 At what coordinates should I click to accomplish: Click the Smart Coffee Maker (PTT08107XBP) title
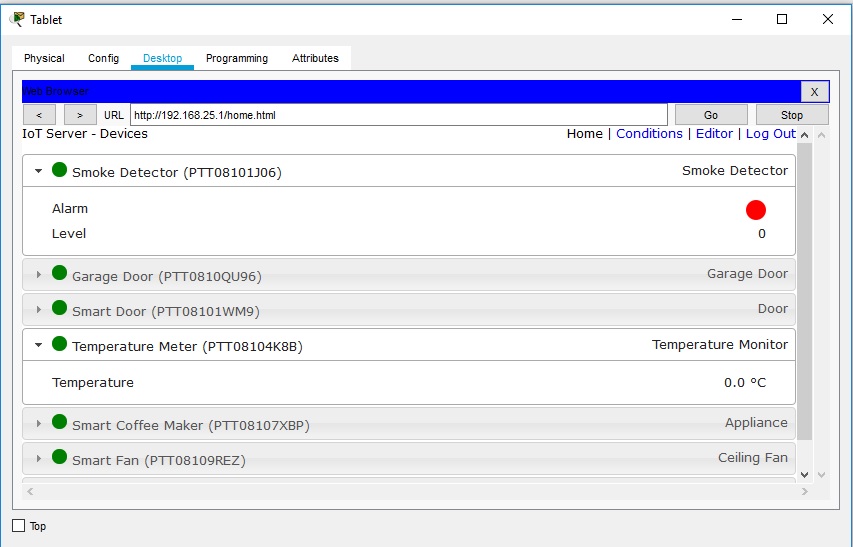click(190, 425)
